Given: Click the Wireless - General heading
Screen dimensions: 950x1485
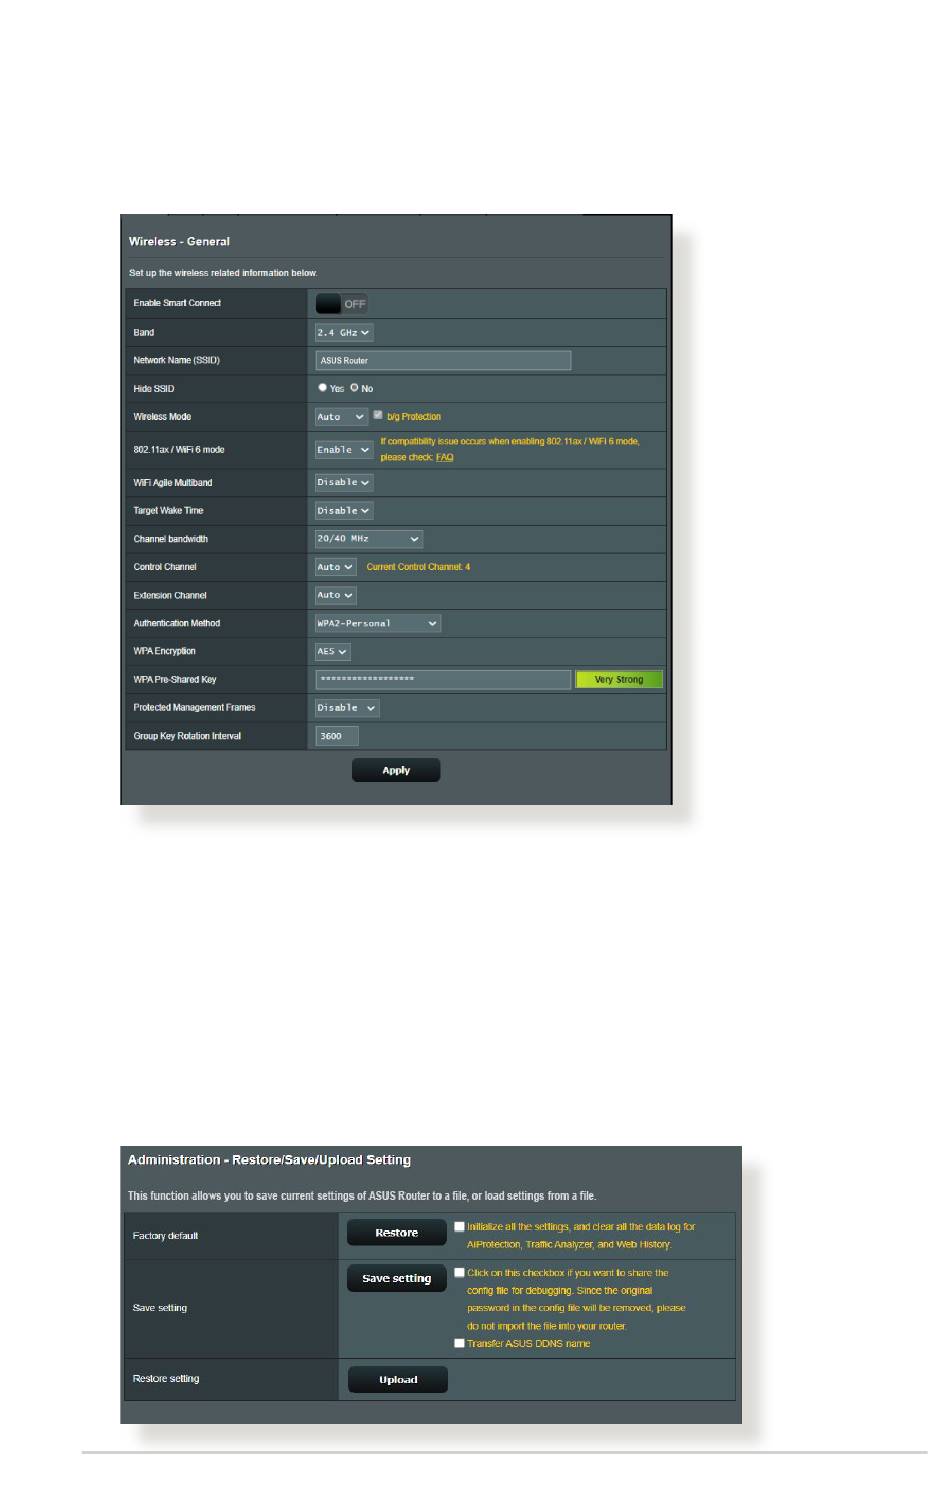Looking at the screenshot, I should click(179, 241).
